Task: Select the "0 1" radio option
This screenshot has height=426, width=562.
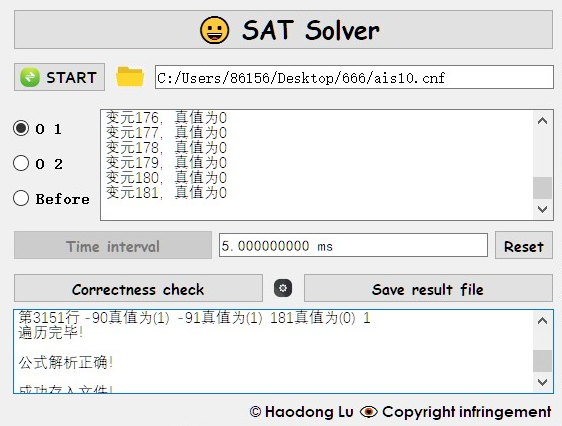Action: pyautogui.click(x=38, y=128)
